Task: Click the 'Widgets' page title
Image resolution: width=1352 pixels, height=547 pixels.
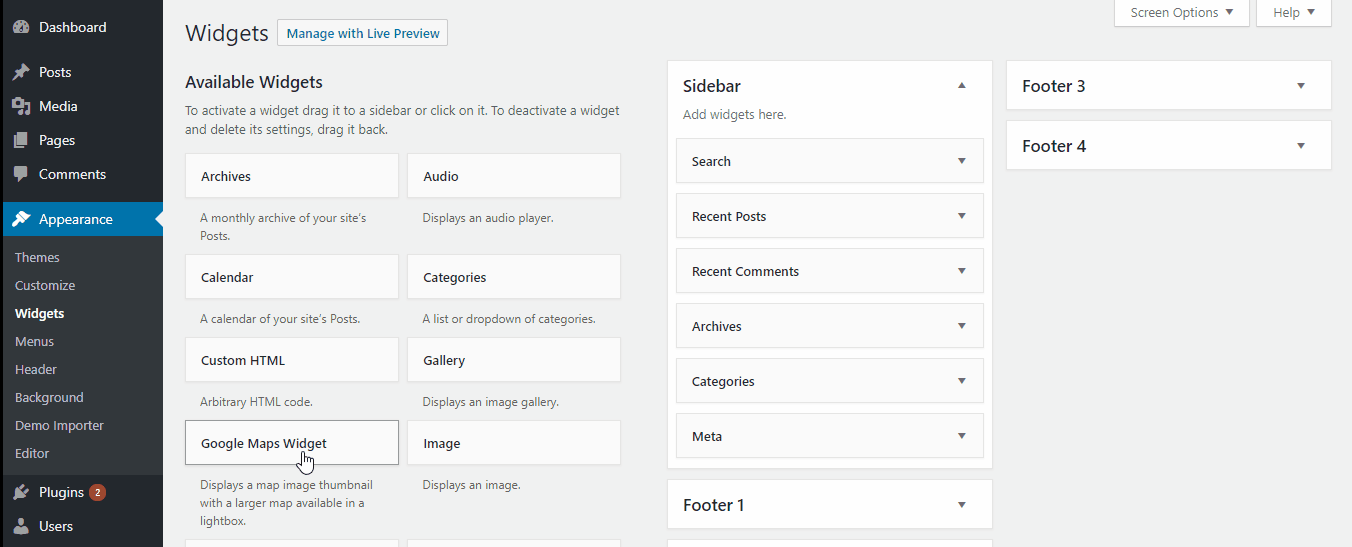Action: (x=227, y=33)
